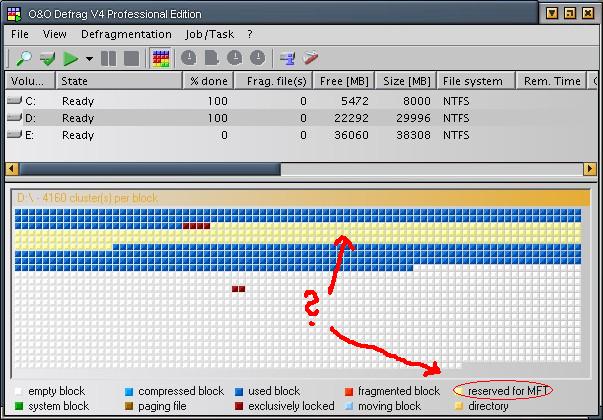The image size is (603, 420).
Task: Click the O&O Defrag title bar icon
Action: coord(14,14)
